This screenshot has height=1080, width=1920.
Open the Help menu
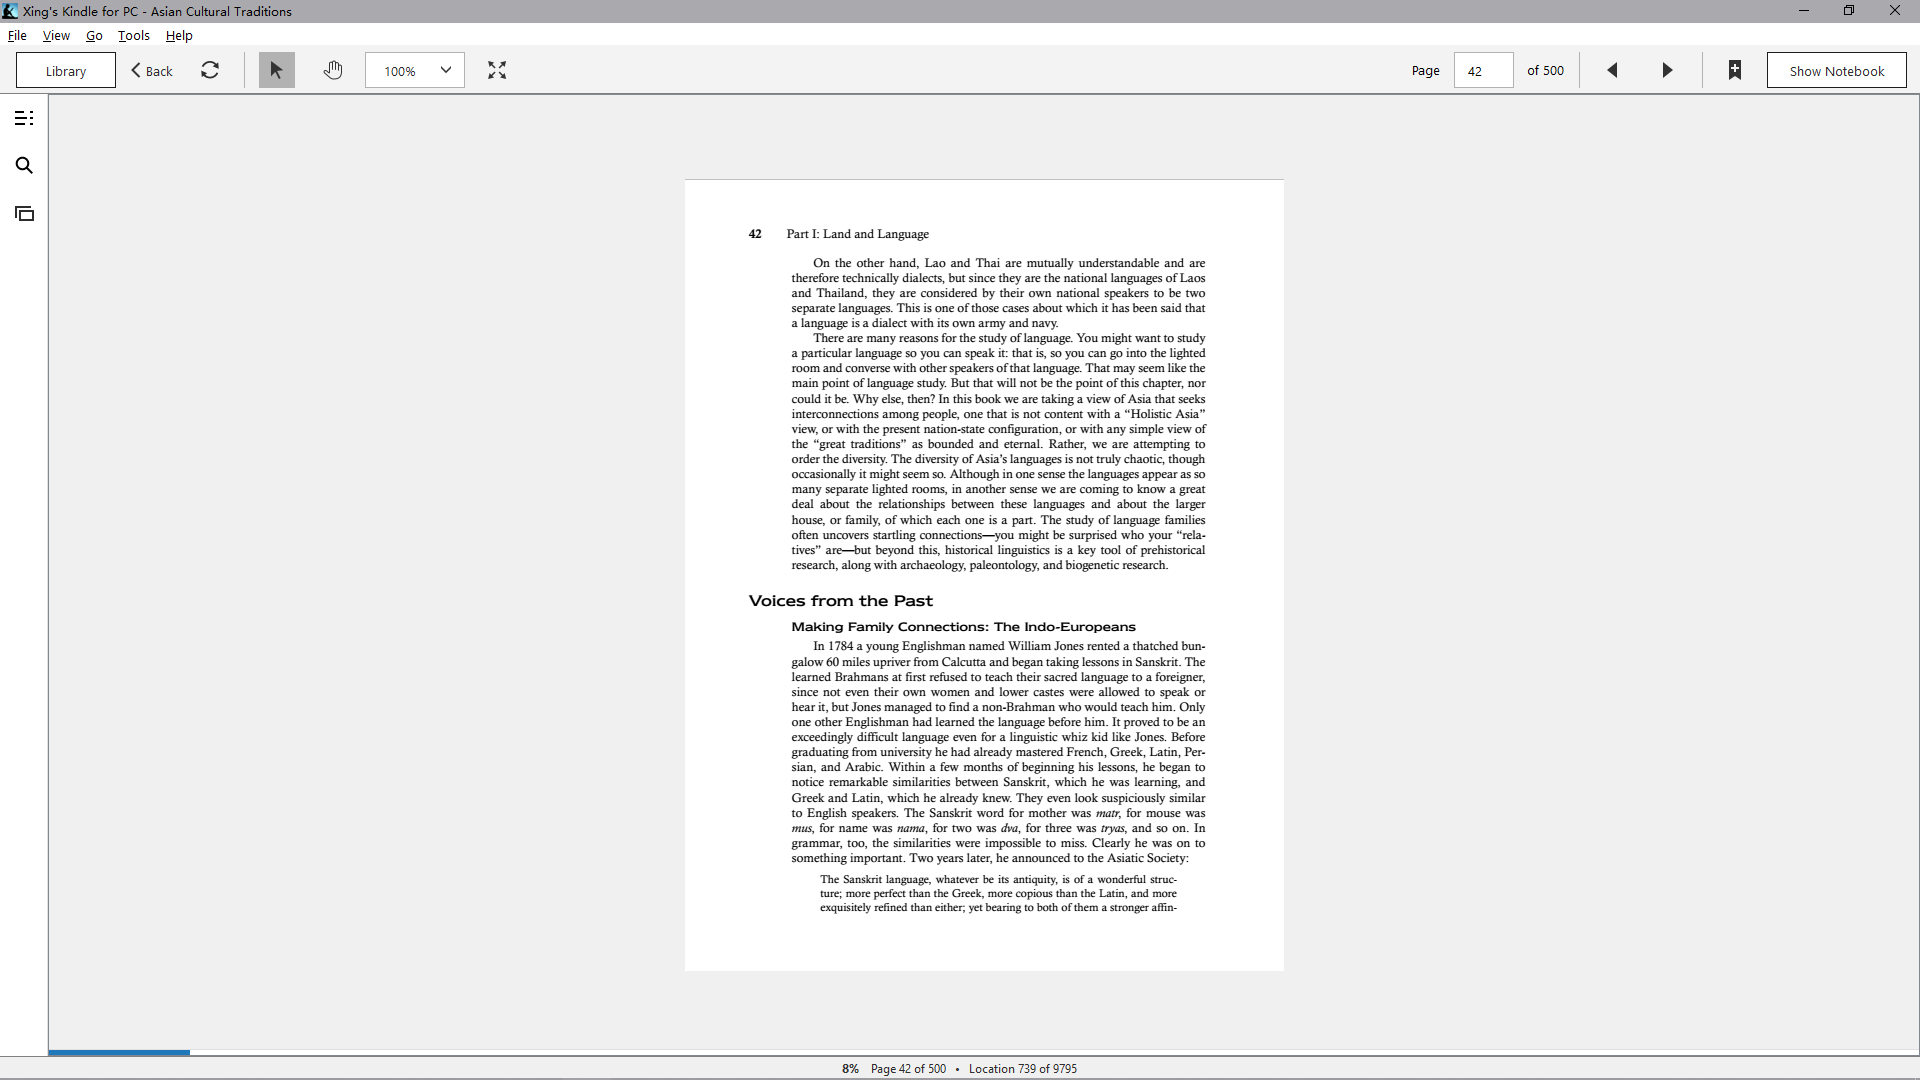click(x=179, y=35)
